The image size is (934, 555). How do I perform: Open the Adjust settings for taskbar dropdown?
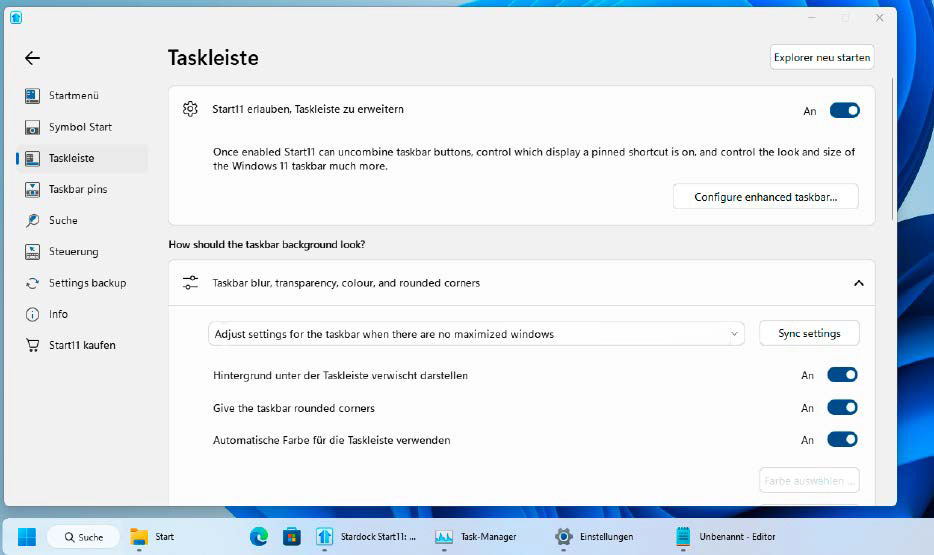[x=476, y=334]
